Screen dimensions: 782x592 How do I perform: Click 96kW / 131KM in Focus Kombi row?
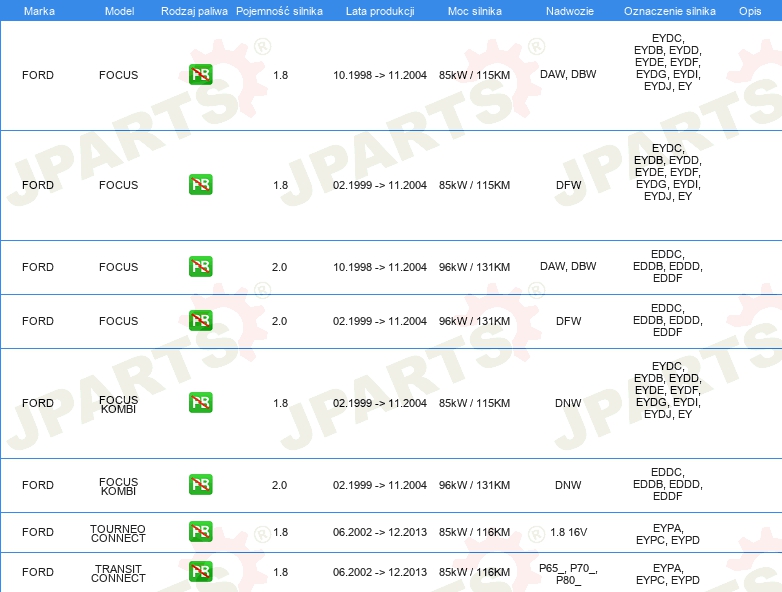474,485
